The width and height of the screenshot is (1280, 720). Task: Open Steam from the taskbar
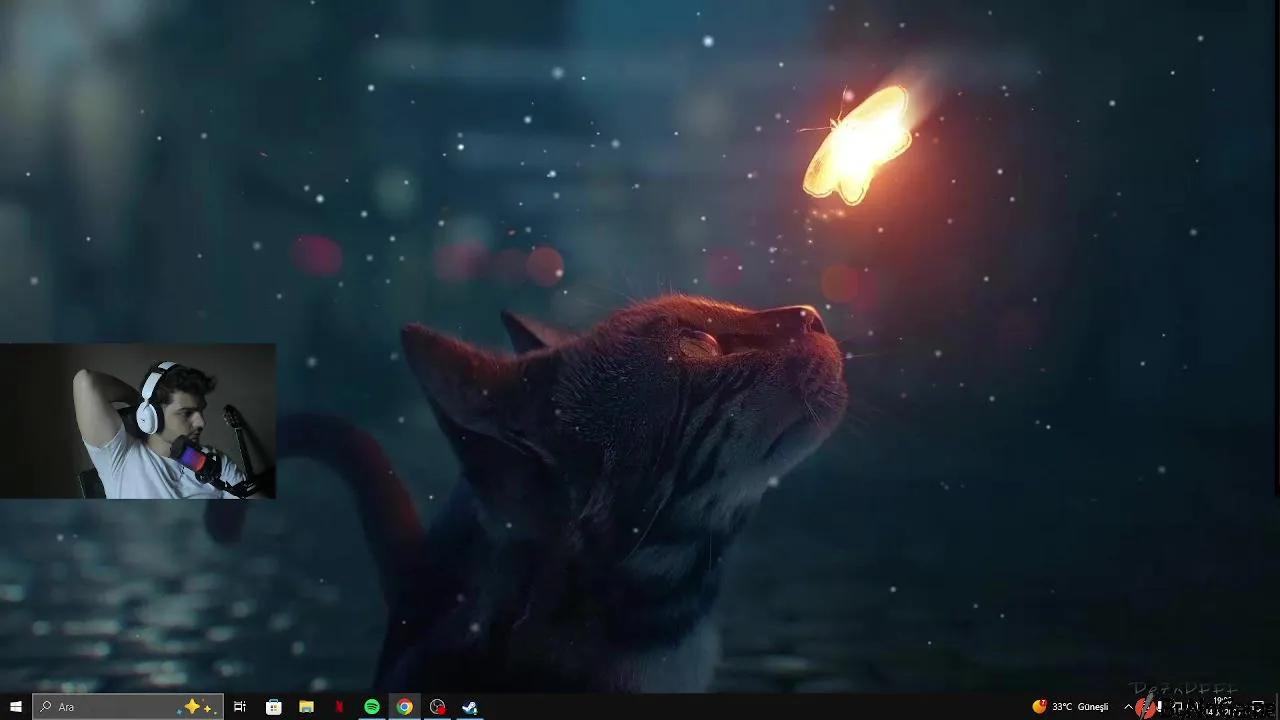tap(469, 707)
